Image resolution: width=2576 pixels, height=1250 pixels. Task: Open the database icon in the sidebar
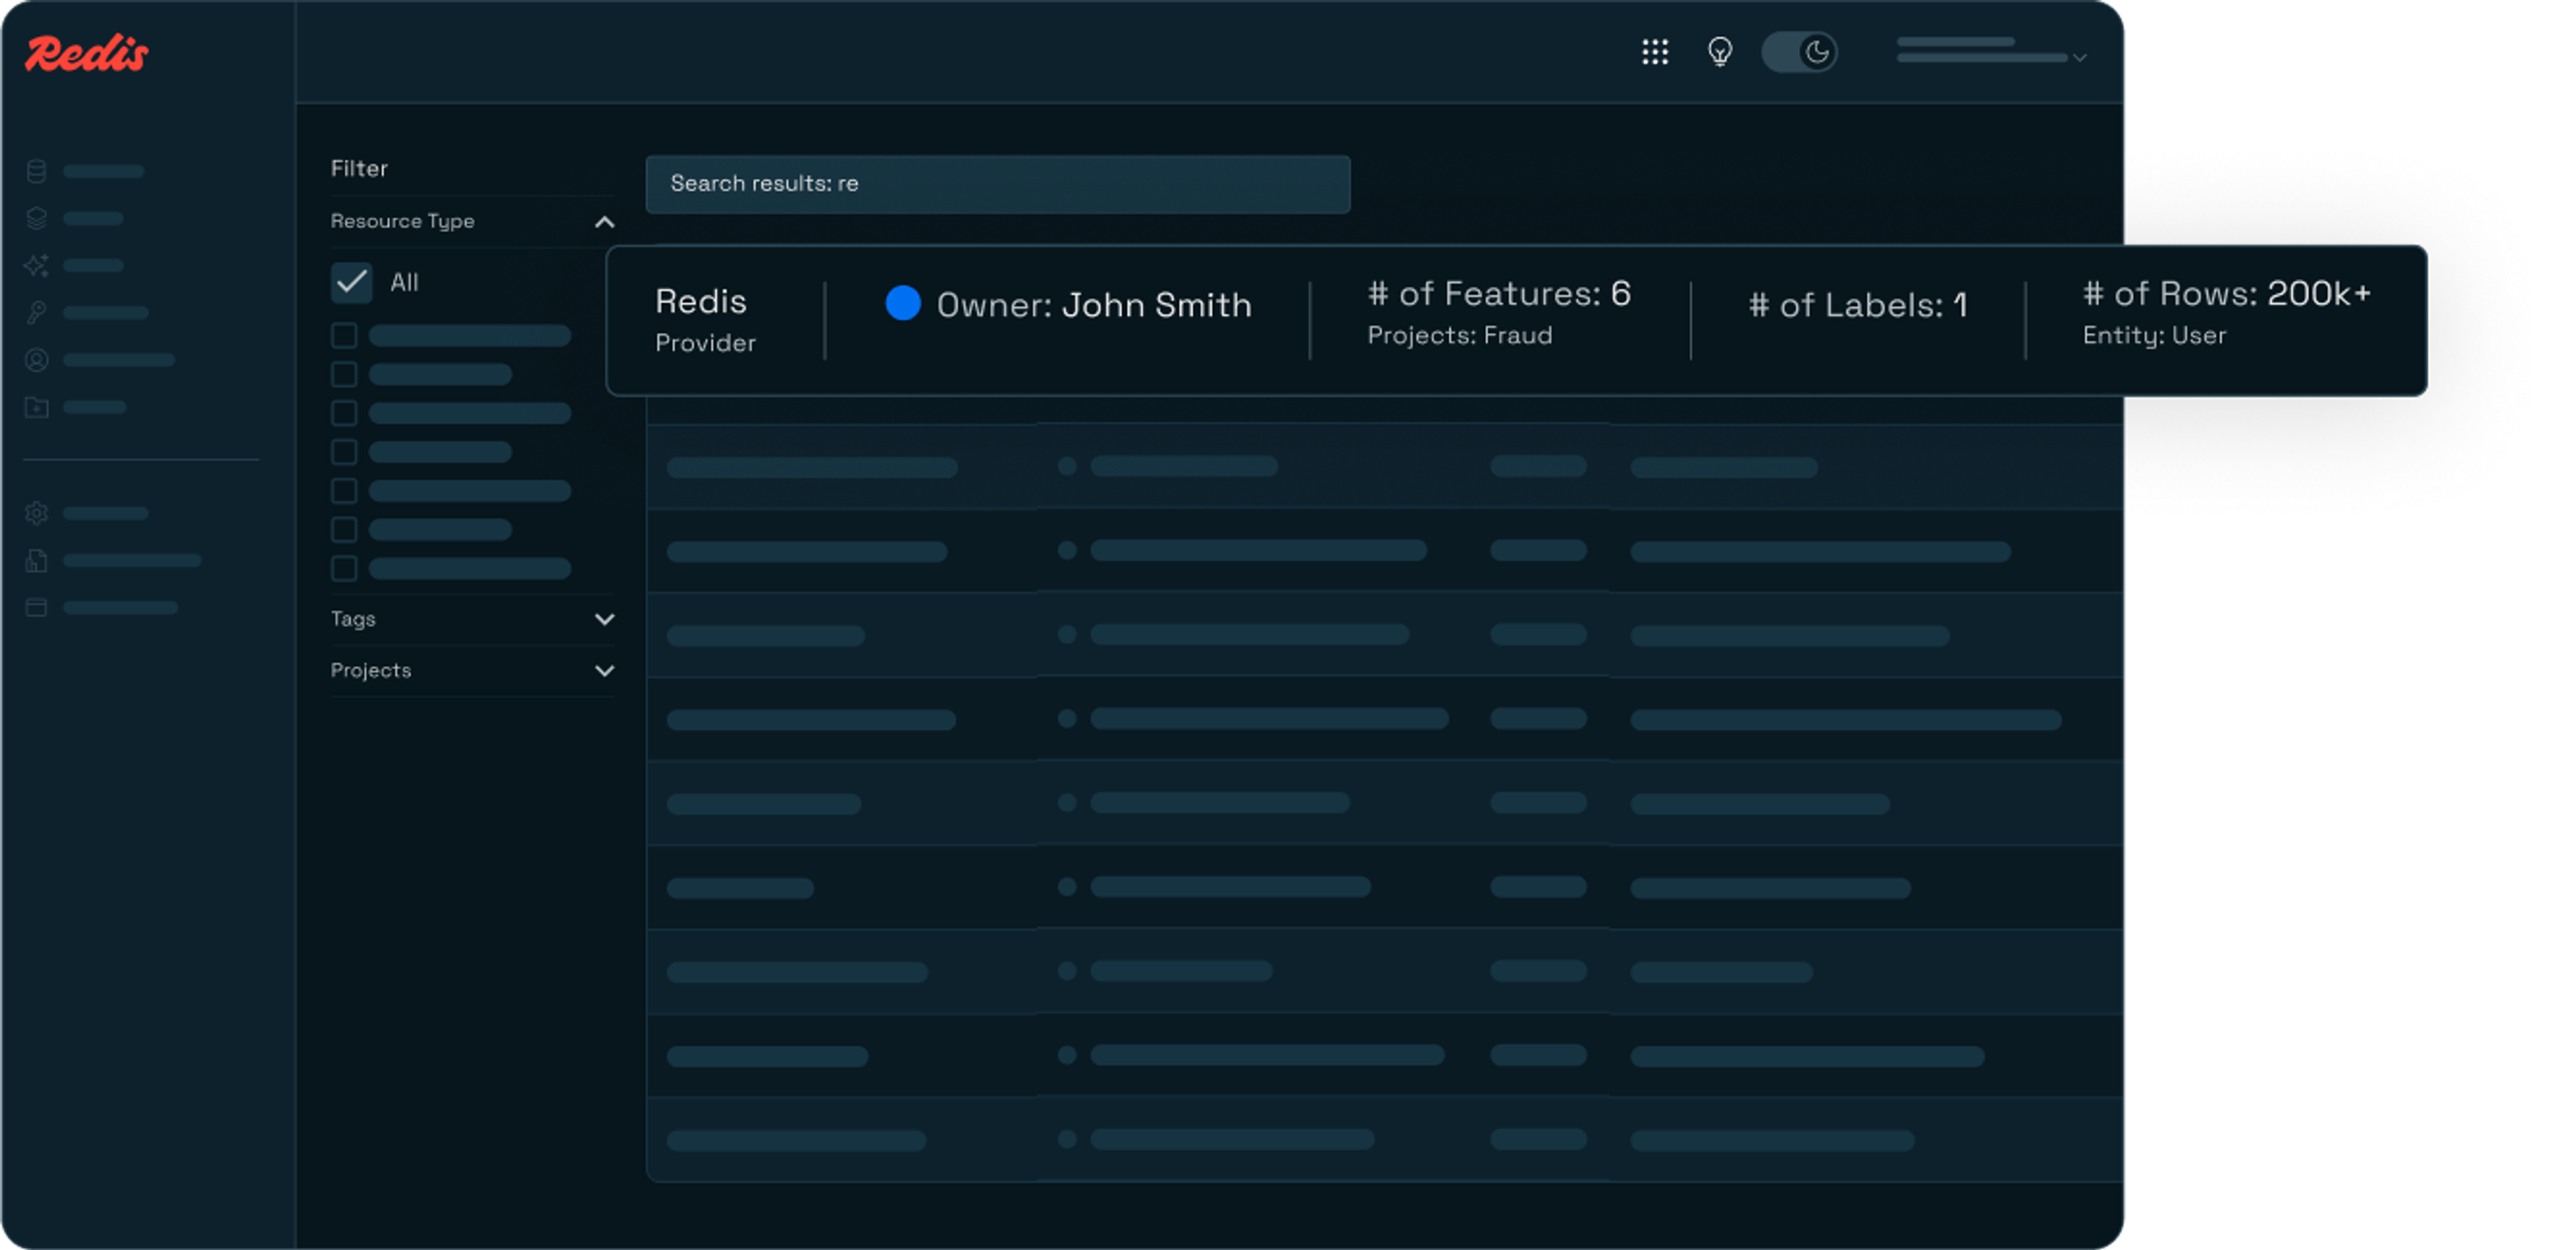coord(37,171)
